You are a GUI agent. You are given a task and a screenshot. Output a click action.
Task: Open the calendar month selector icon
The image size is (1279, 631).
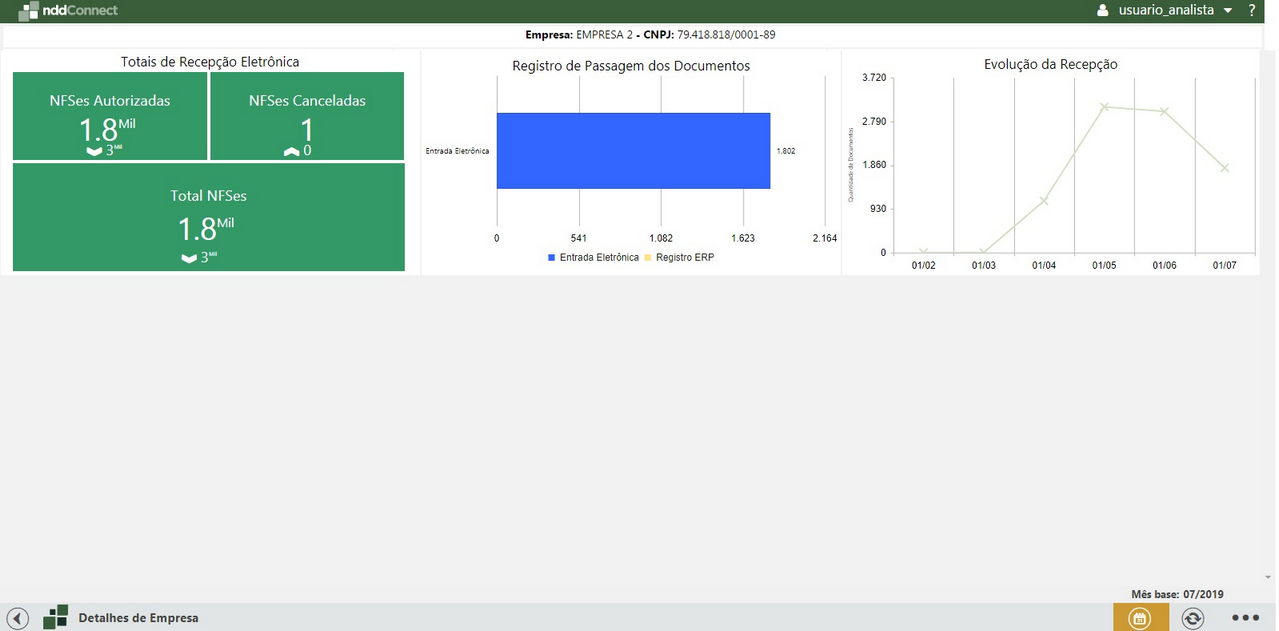coord(1139,617)
